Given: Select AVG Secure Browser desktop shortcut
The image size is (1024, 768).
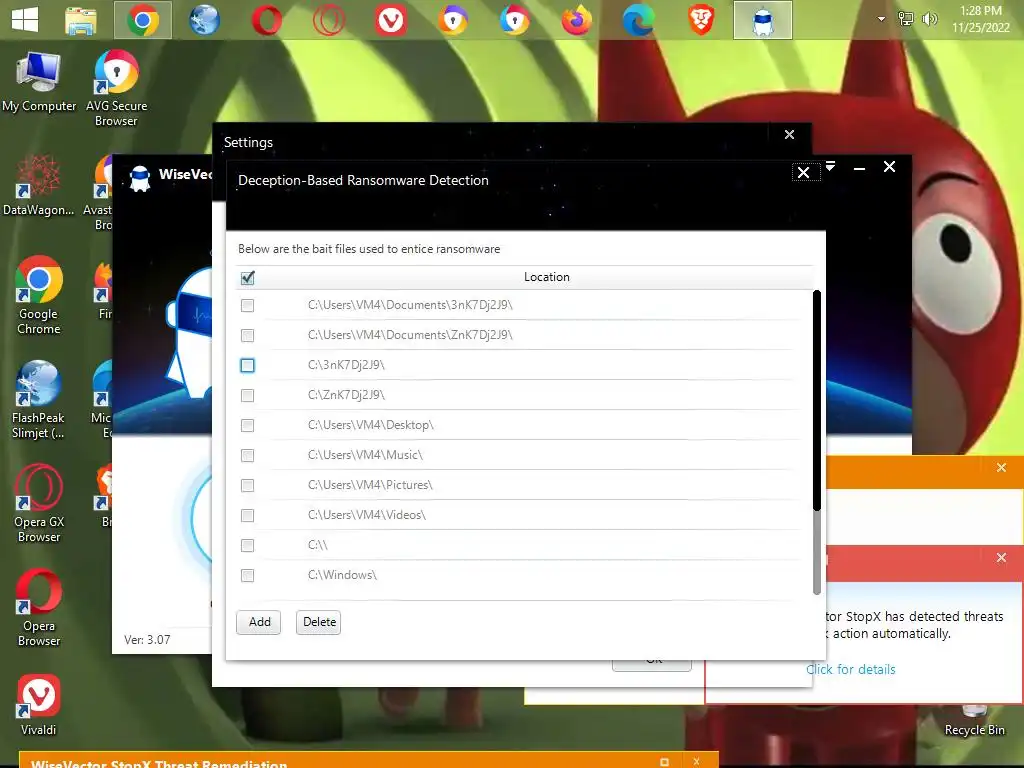Looking at the screenshot, I should [x=116, y=88].
